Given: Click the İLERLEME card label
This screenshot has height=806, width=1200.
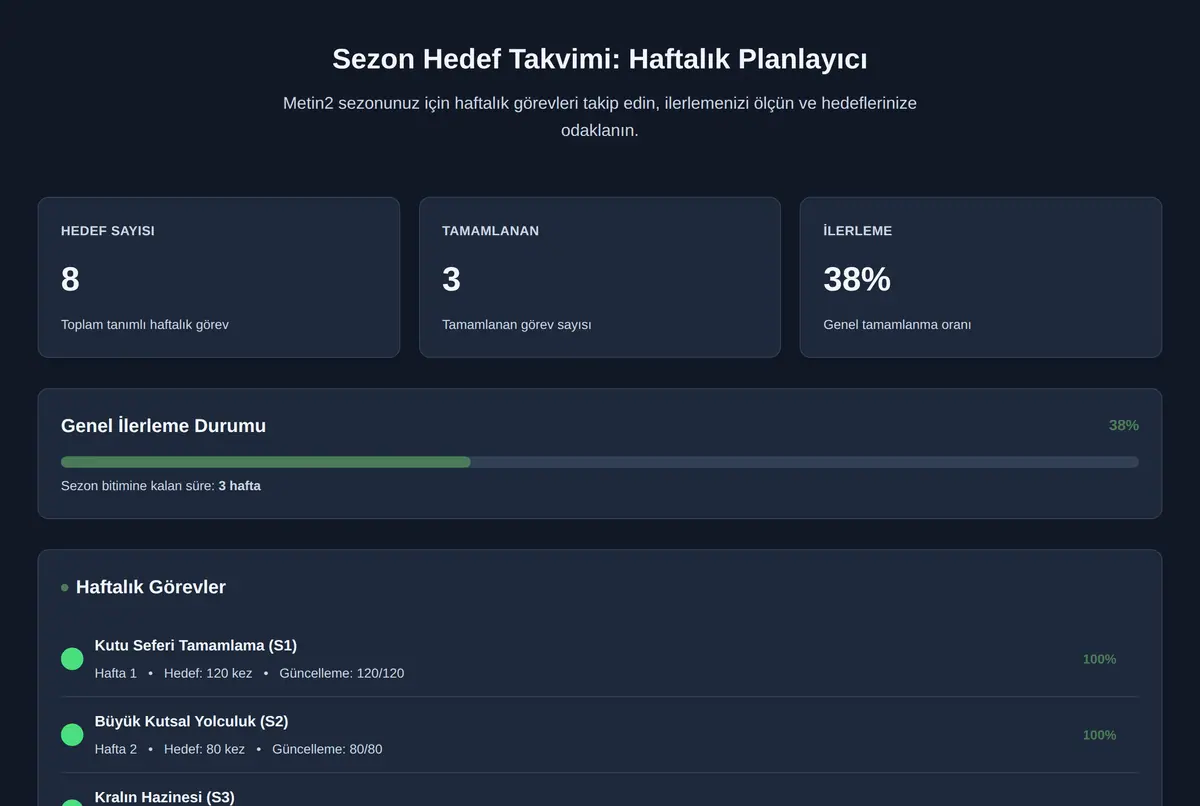Looking at the screenshot, I should point(858,231).
